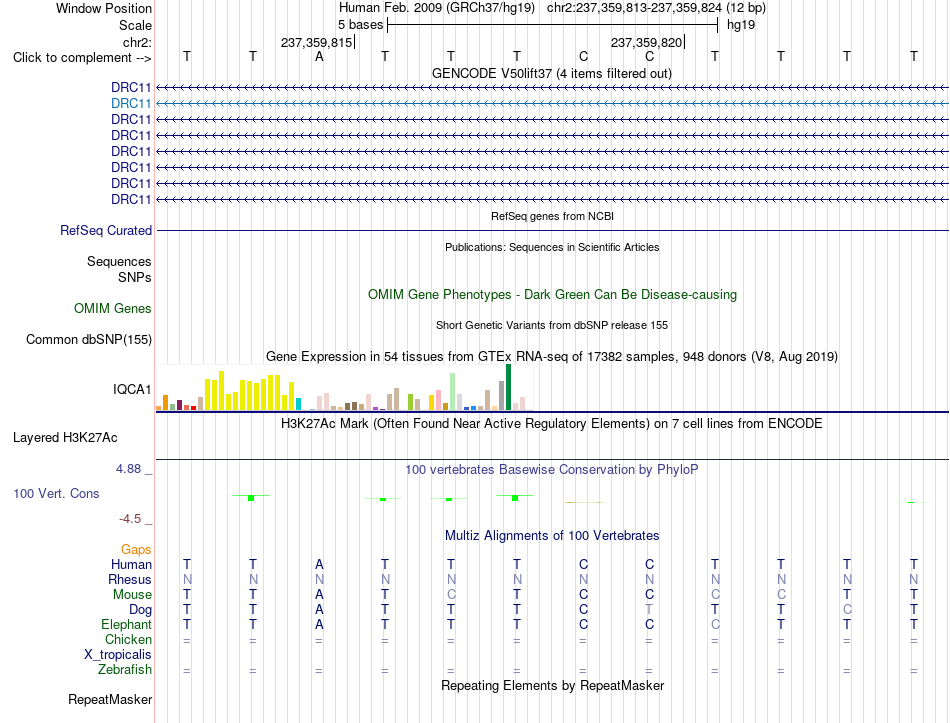Click the A base in the Elephant alignment row
Image resolution: width=950 pixels, height=723 pixels.
click(319, 624)
